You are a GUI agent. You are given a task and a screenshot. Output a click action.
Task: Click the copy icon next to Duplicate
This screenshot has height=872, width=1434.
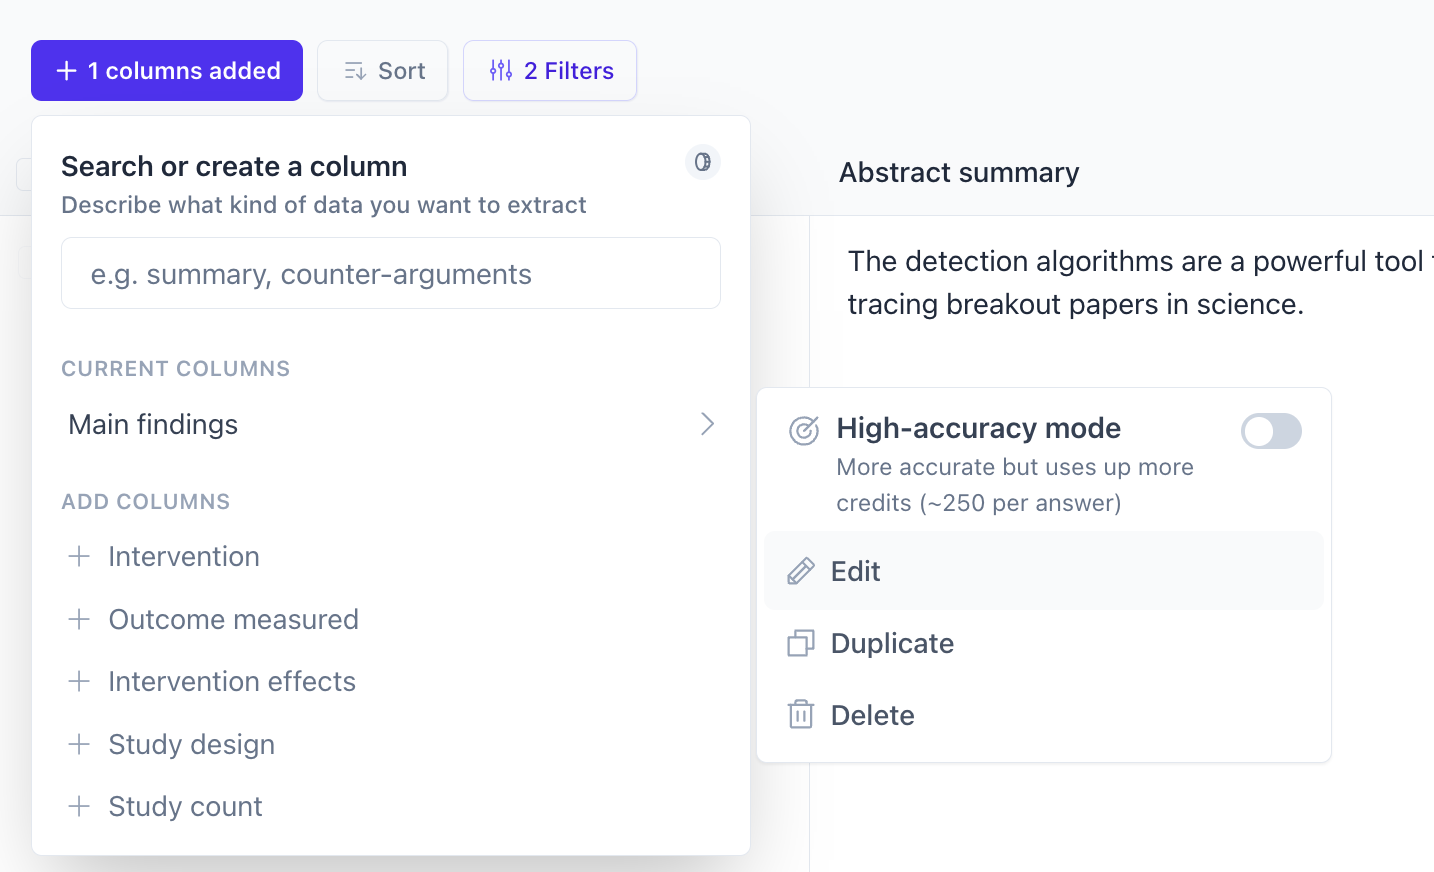(x=799, y=643)
